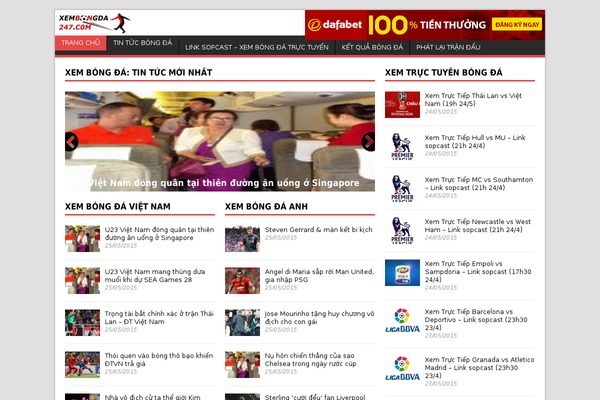This screenshot has height=400, width=600.
Task: Click thumbnail for Nụ hôn chiến thắng Chelsea article
Action: 242,364
